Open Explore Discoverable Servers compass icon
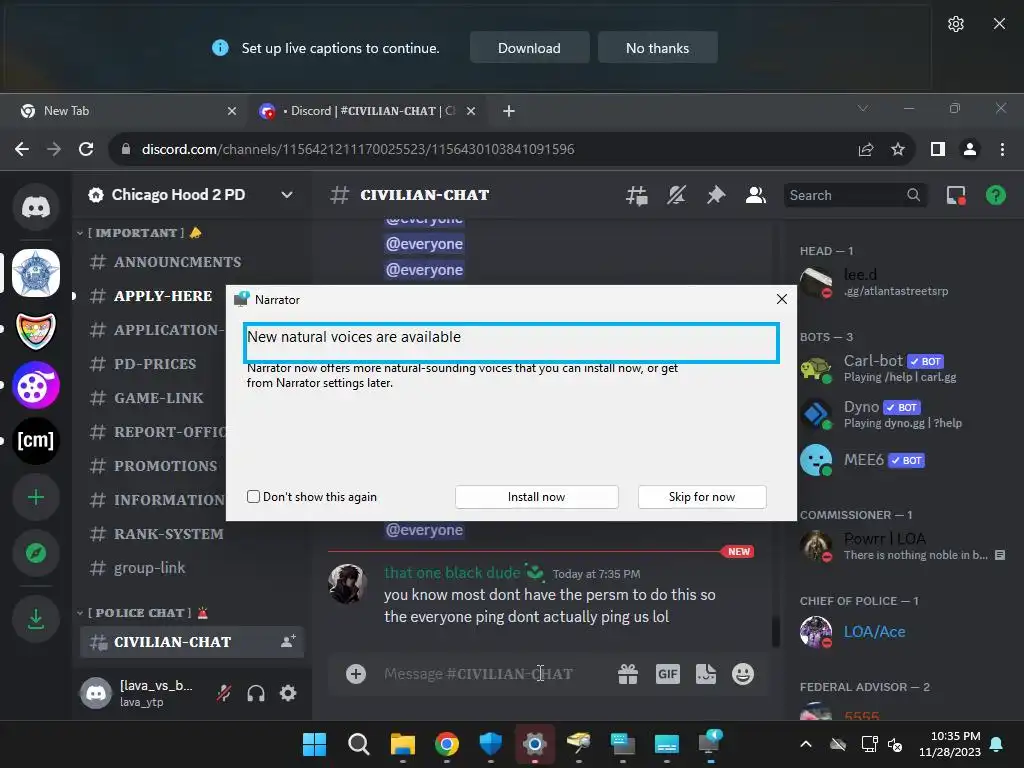 (36, 553)
